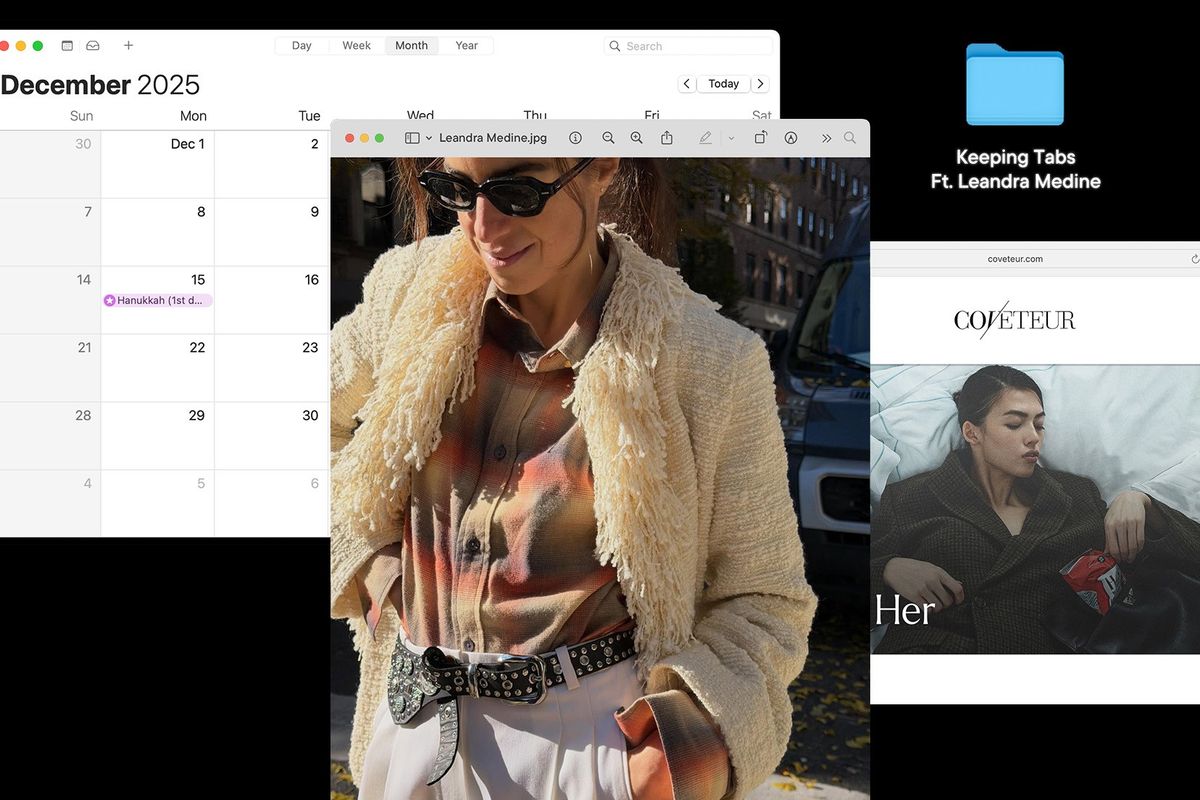This screenshot has height=800, width=1200.
Task: Toggle the Preview sidebar
Action: 413,137
